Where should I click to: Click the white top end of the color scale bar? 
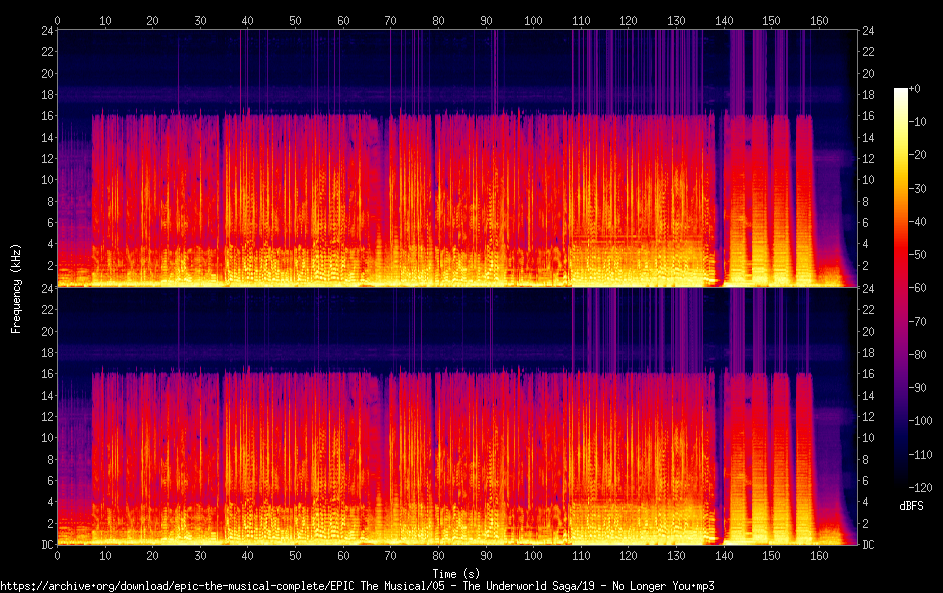tap(901, 92)
